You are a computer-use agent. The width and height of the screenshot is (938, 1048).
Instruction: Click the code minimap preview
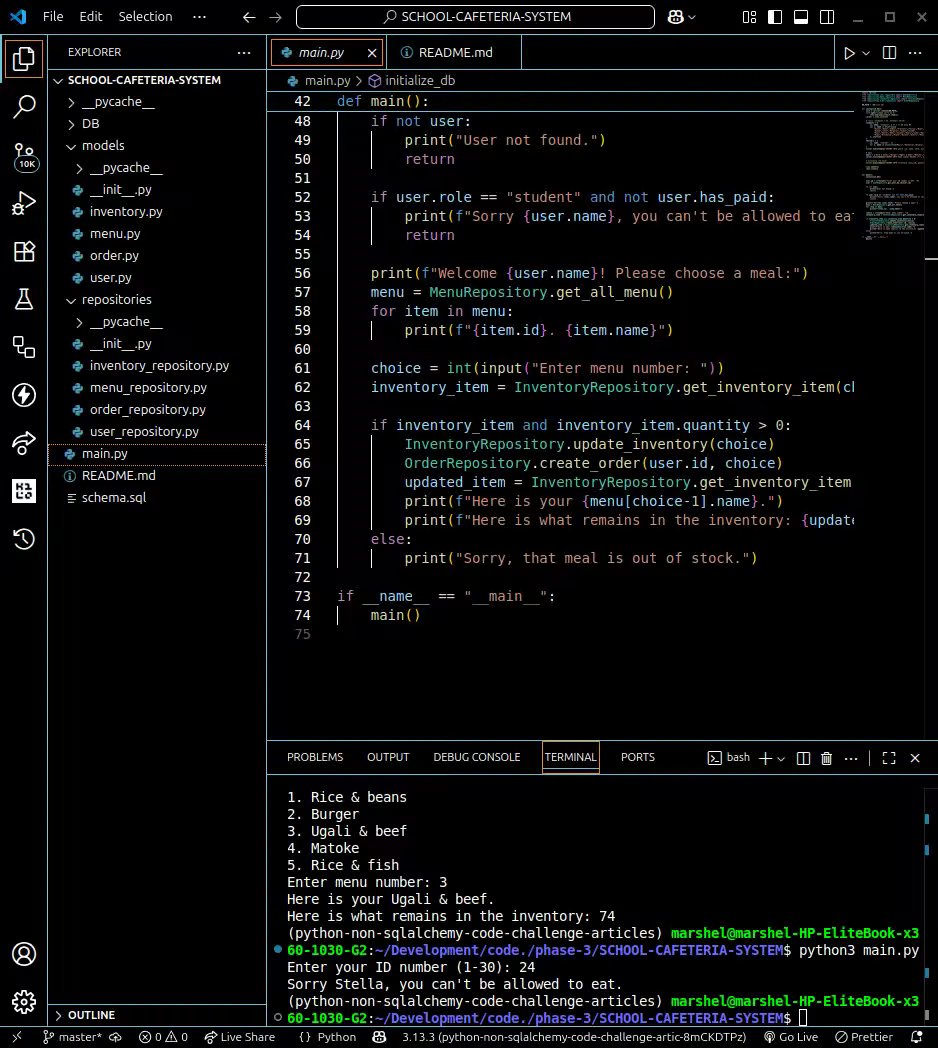click(x=893, y=166)
